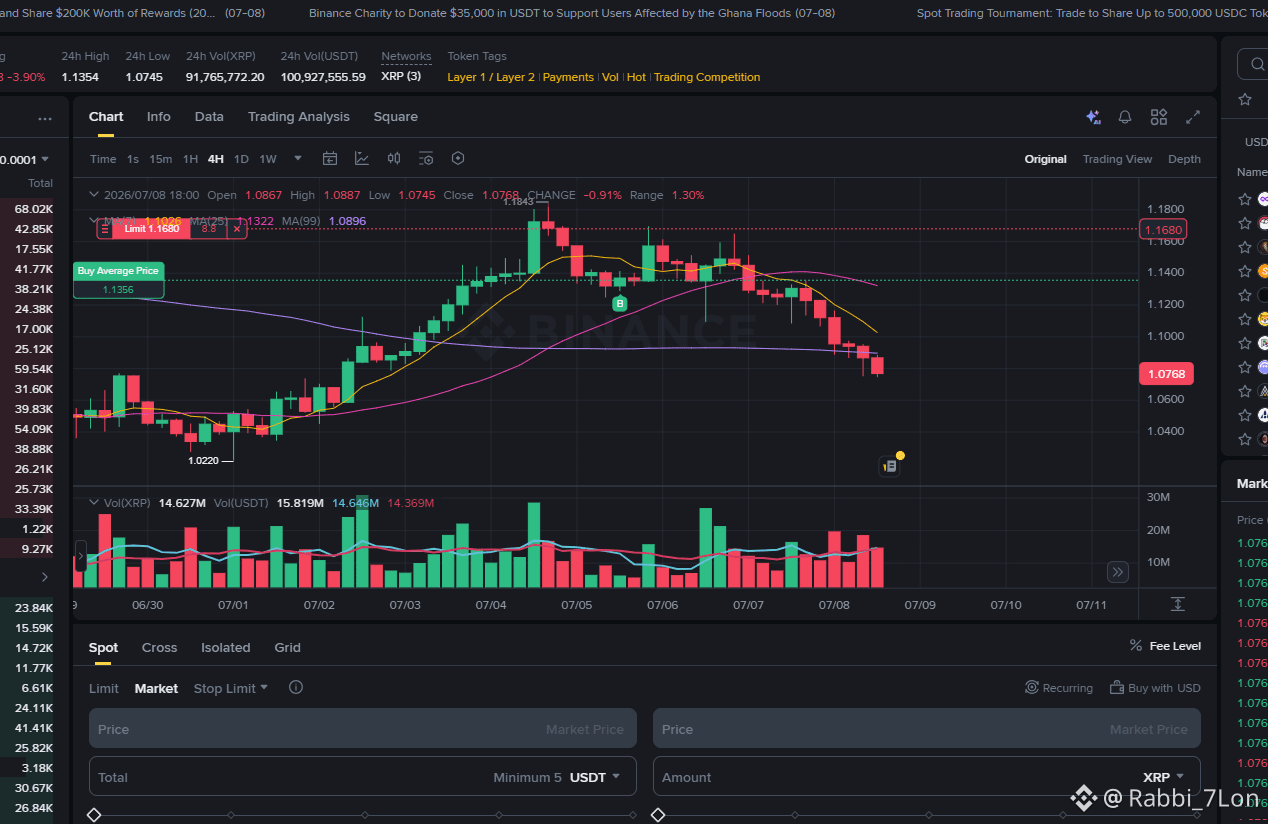The image size is (1268, 824).
Task: Click the Limit 1.1680 order handle icon
Action: (x=105, y=229)
